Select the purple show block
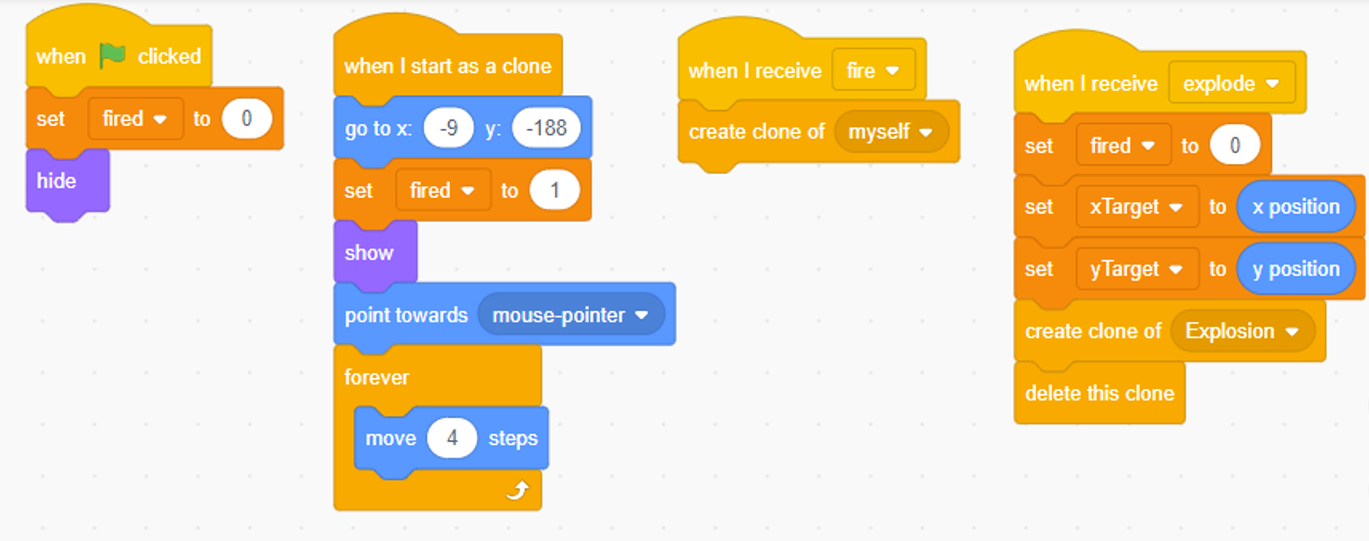 [375, 252]
